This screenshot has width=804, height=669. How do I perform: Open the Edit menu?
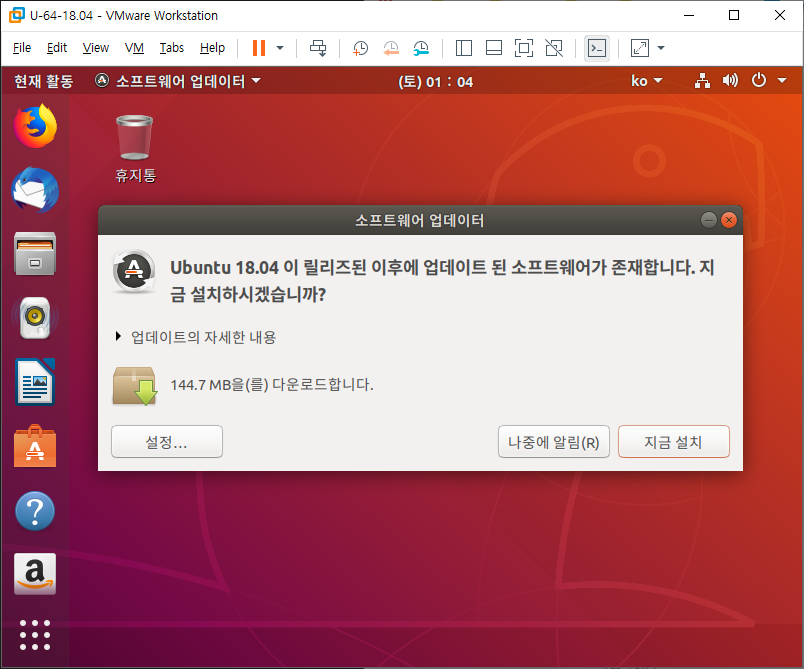click(57, 48)
